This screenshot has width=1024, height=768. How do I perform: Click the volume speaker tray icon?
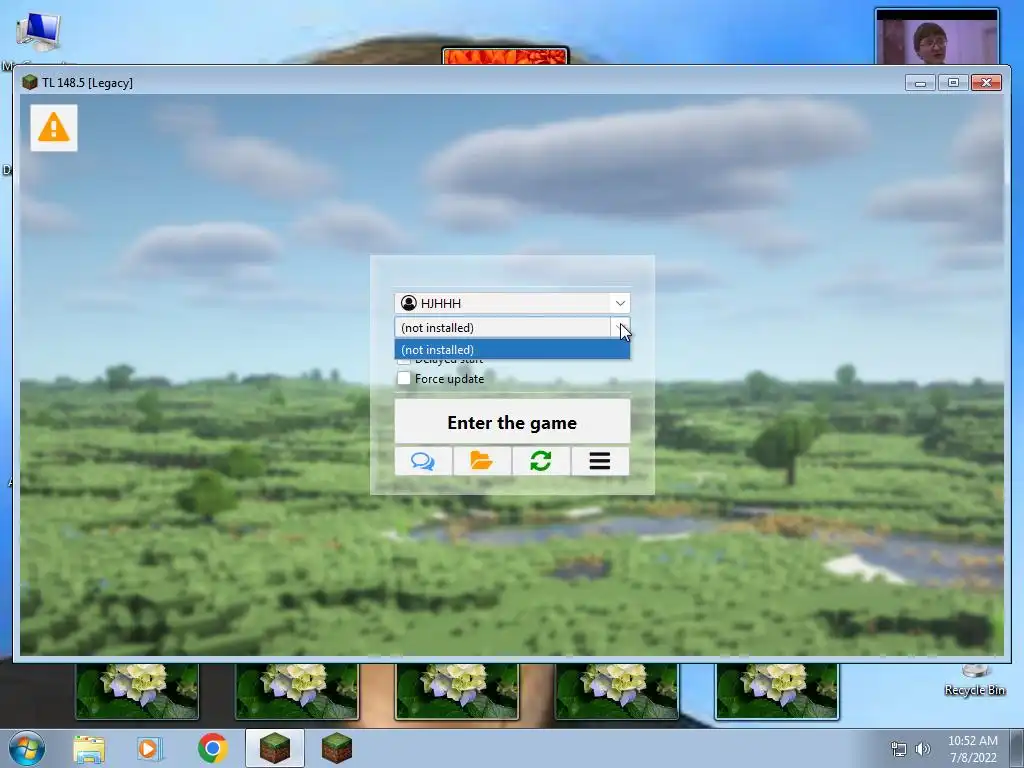click(x=923, y=749)
